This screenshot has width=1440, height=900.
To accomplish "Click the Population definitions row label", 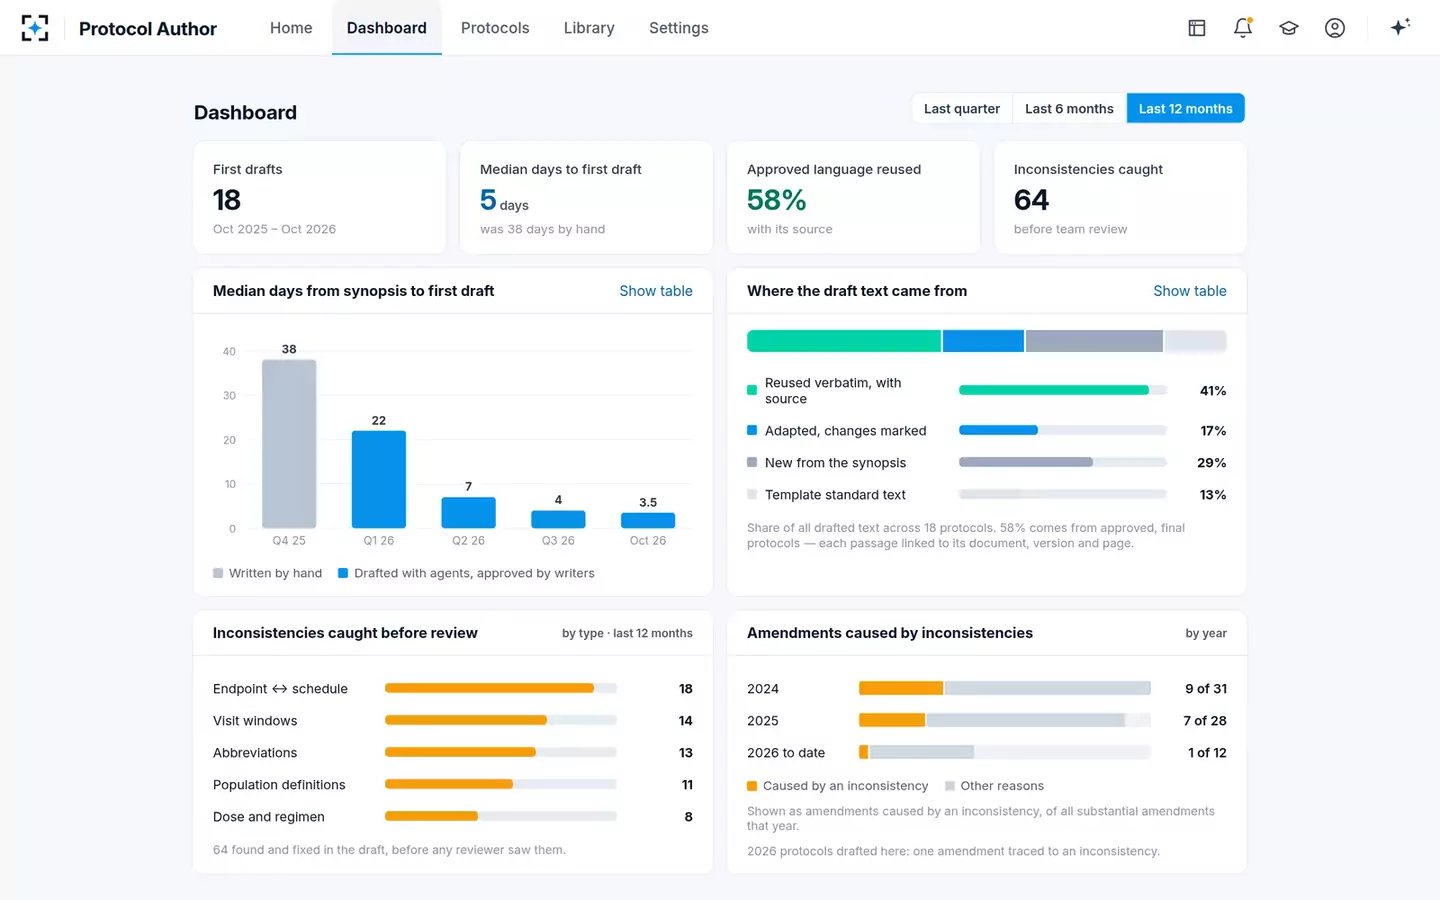I will point(279,785).
